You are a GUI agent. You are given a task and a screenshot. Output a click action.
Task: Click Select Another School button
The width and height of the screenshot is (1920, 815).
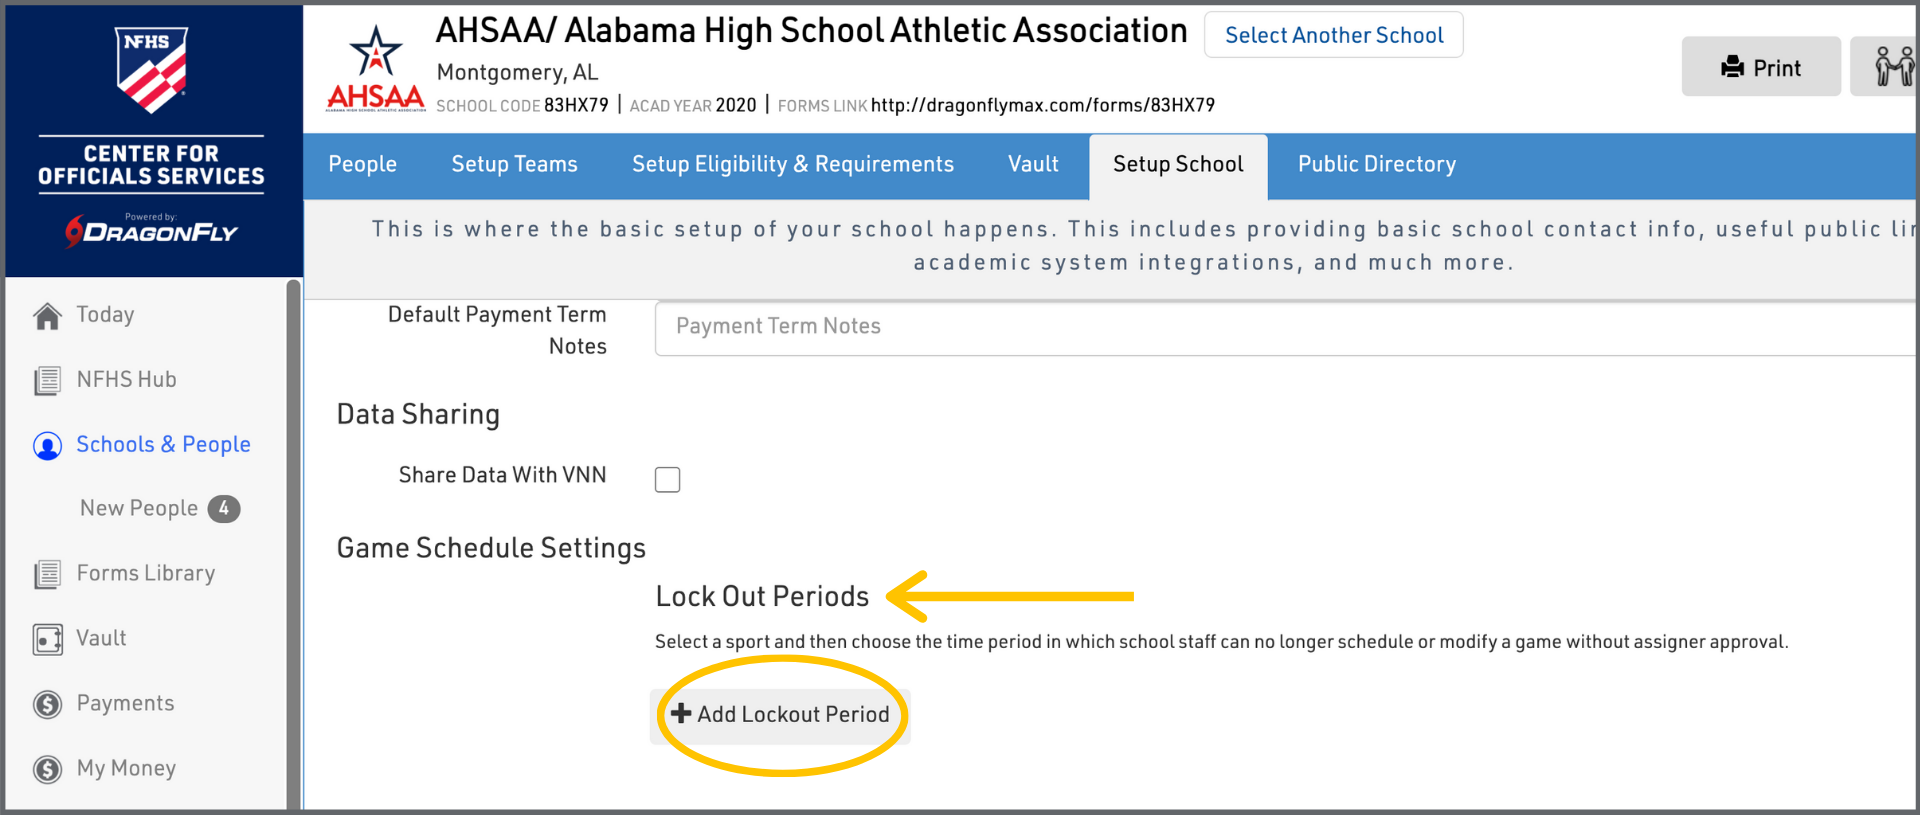(x=1333, y=36)
